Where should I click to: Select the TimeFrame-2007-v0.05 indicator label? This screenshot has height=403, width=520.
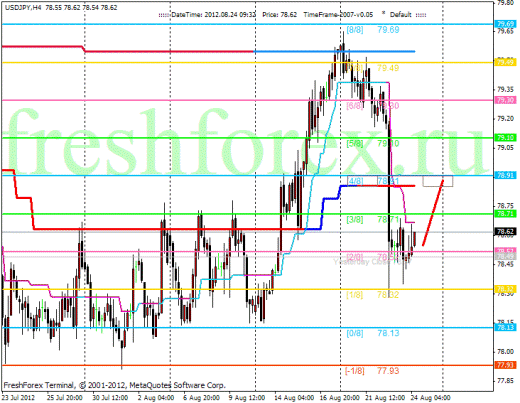[x=338, y=15]
